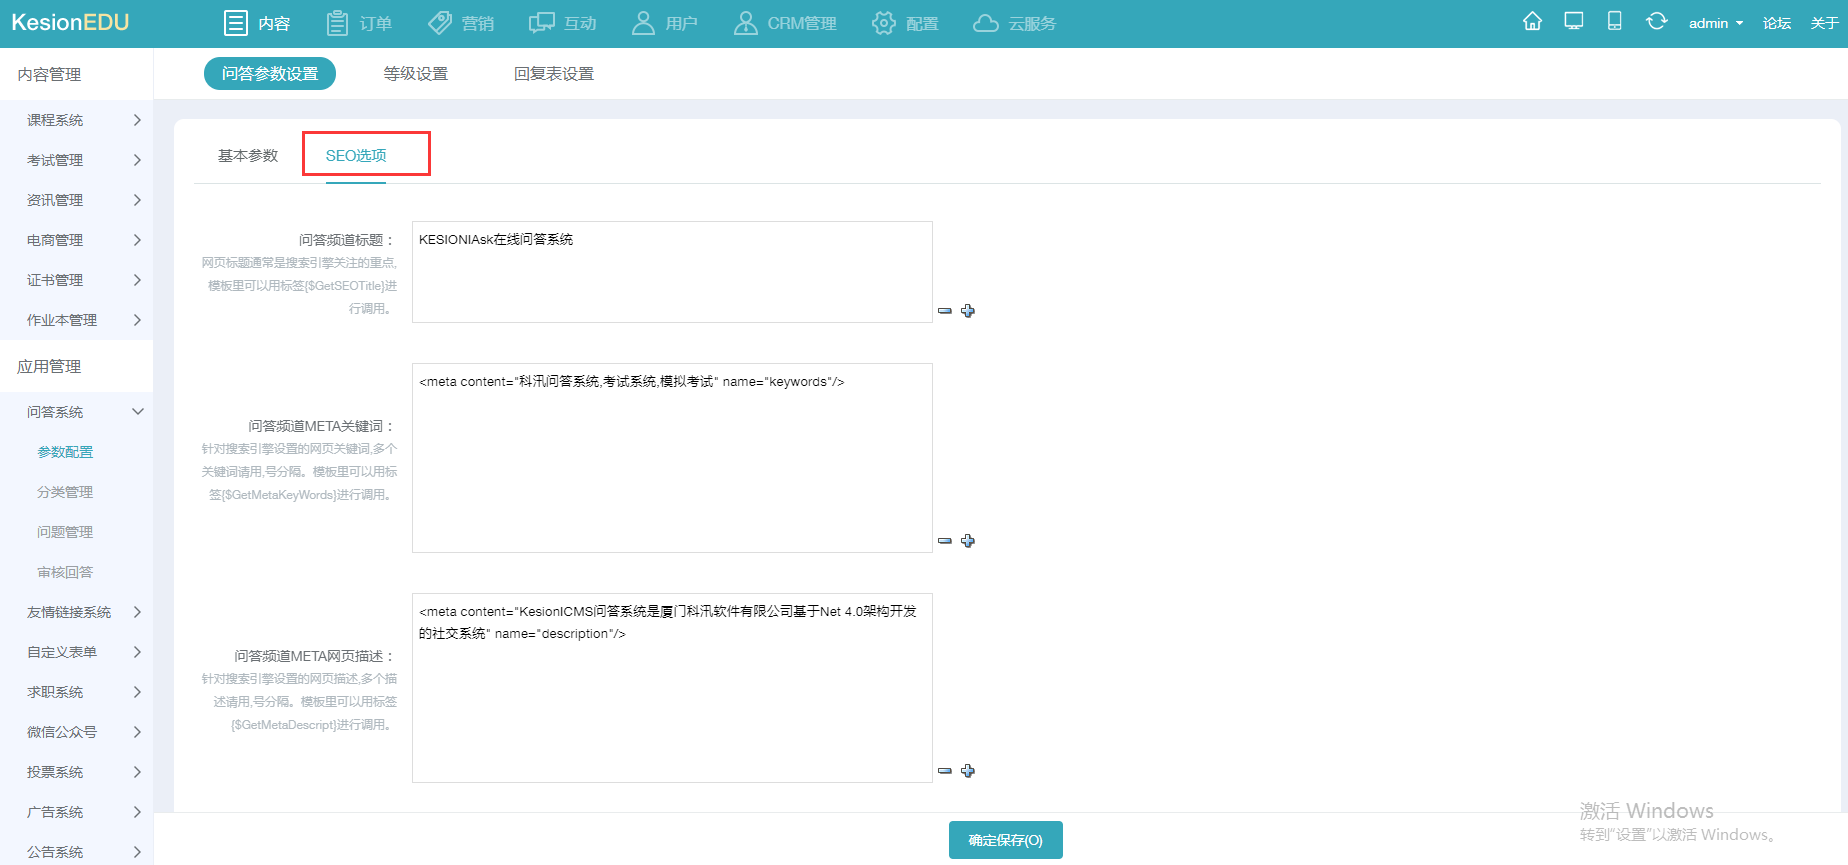The height and width of the screenshot is (865, 1848).
Task: Open the desktop monitor preview icon
Action: (1574, 22)
